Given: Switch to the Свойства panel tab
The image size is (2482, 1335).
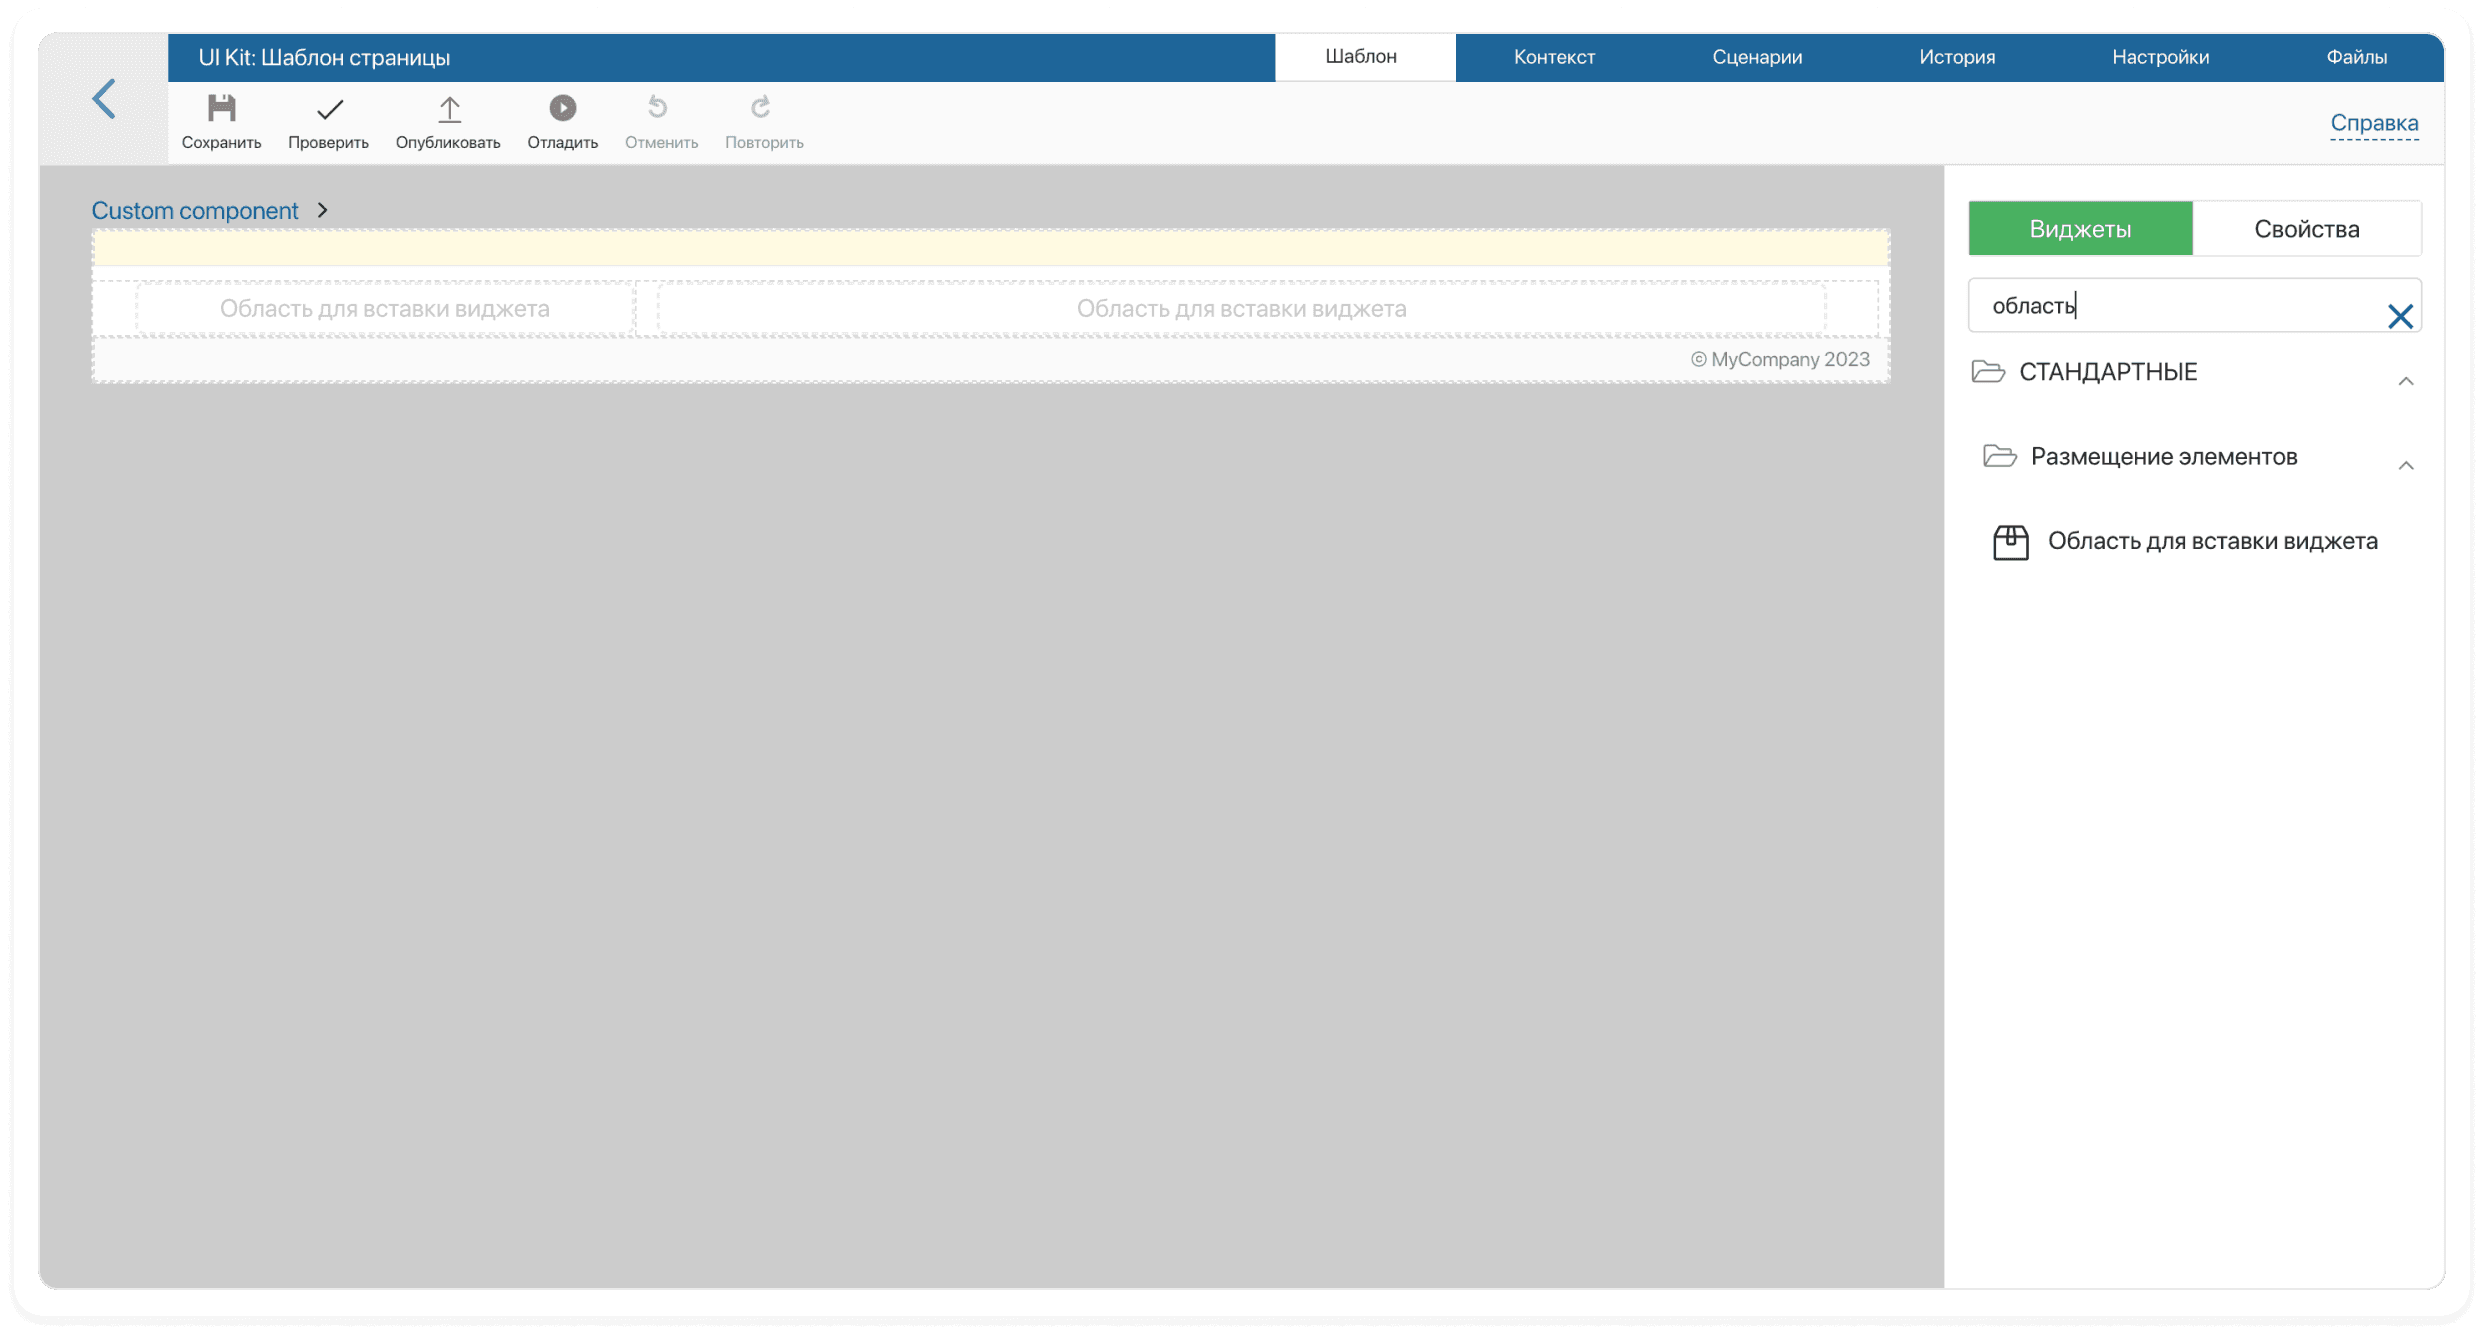Looking at the screenshot, I should click(2306, 229).
